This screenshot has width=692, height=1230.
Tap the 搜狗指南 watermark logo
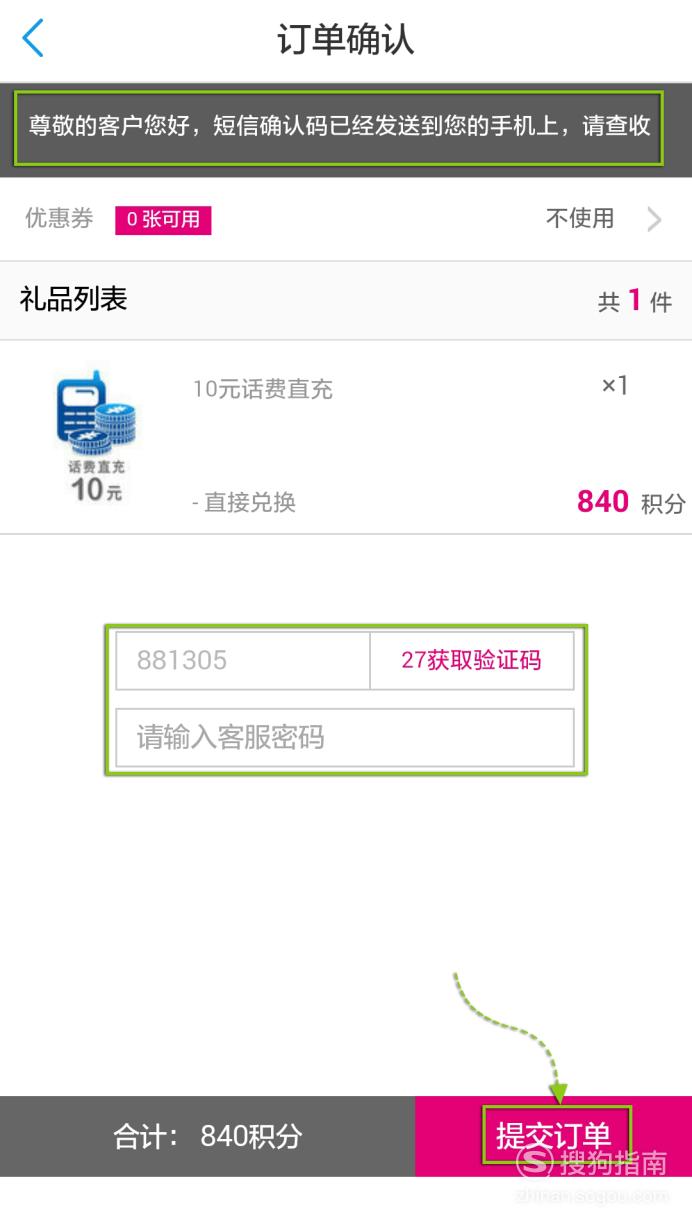tap(592, 1163)
